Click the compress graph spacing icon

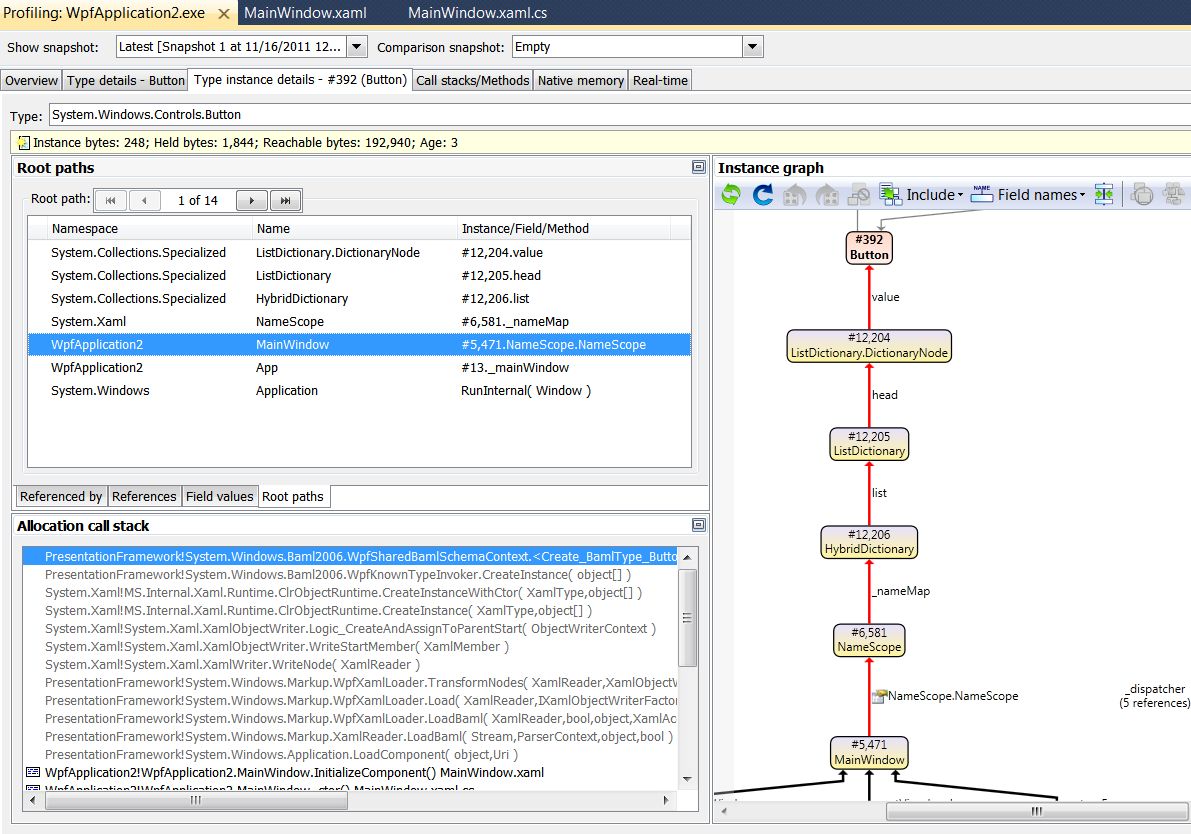(1104, 195)
